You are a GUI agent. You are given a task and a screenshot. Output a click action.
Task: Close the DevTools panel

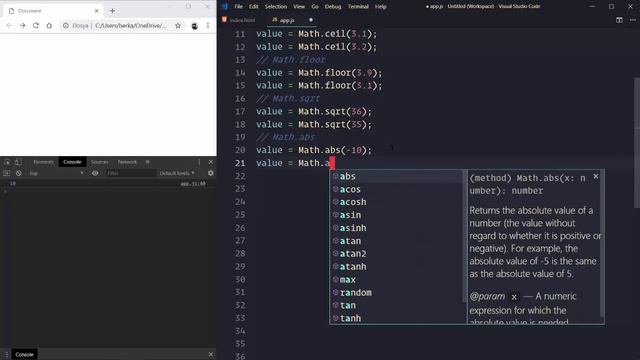pyautogui.click(x=211, y=162)
